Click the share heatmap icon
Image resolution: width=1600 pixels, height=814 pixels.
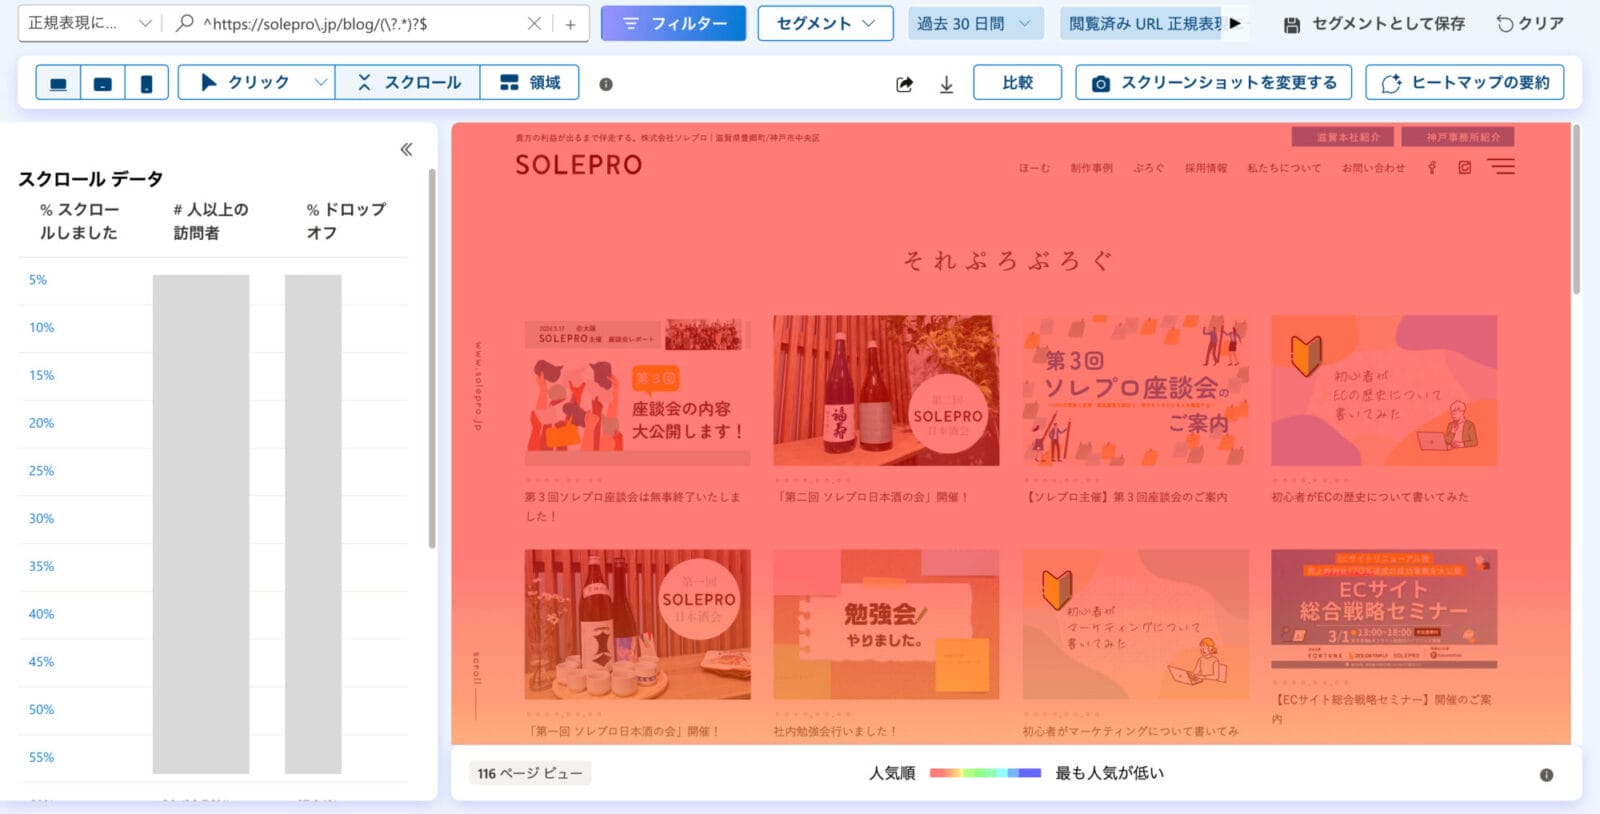tap(904, 84)
